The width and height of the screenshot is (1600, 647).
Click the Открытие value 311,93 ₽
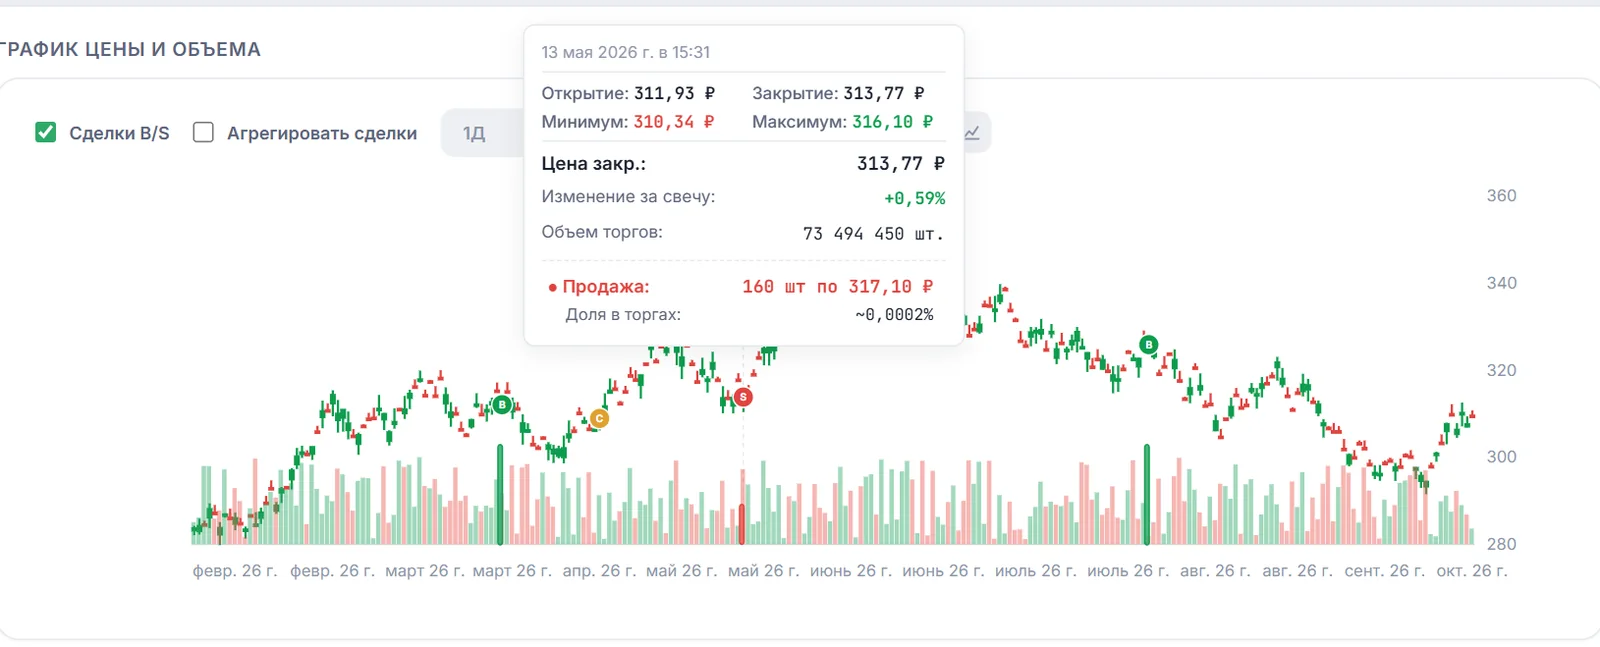675,93
